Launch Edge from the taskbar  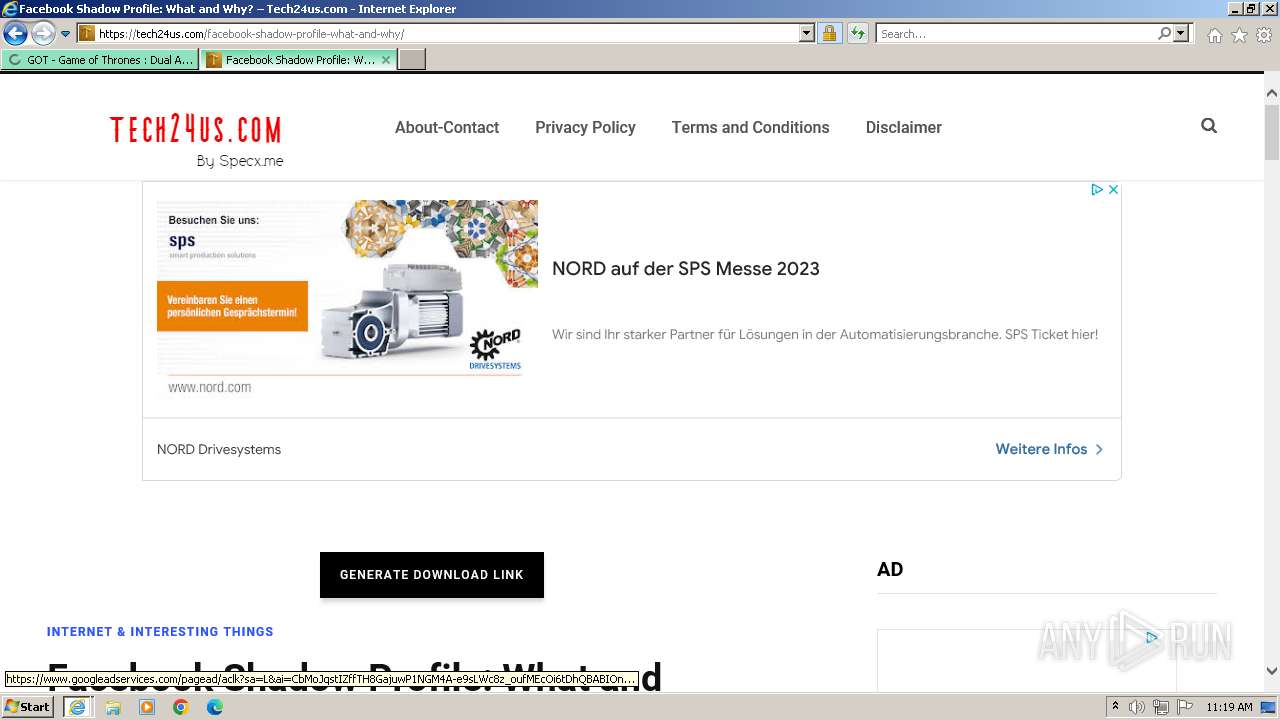[215, 707]
